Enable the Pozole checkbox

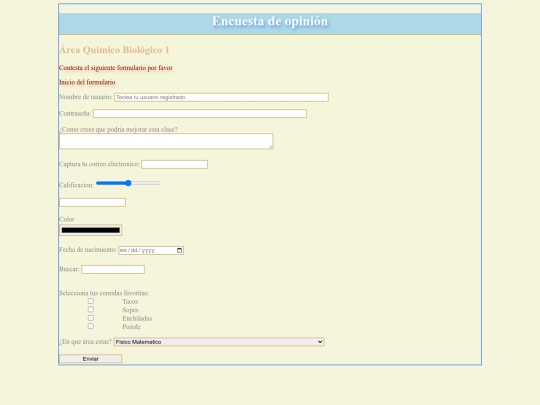click(91, 326)
